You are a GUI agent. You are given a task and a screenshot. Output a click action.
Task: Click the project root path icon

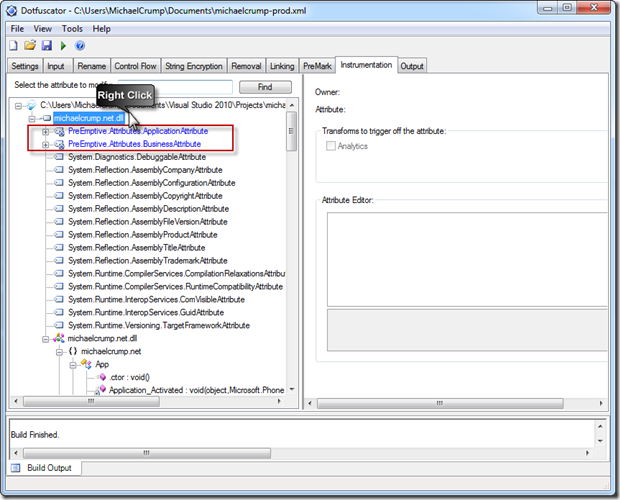click(x=31, y=105)
